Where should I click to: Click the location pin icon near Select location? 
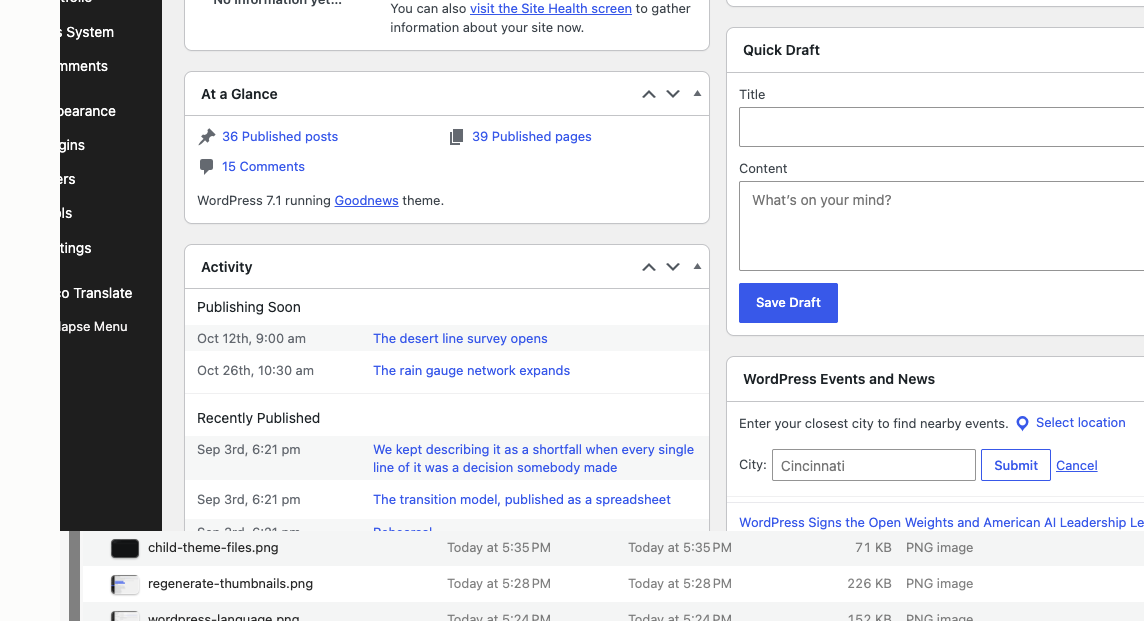click(1023, 423)
